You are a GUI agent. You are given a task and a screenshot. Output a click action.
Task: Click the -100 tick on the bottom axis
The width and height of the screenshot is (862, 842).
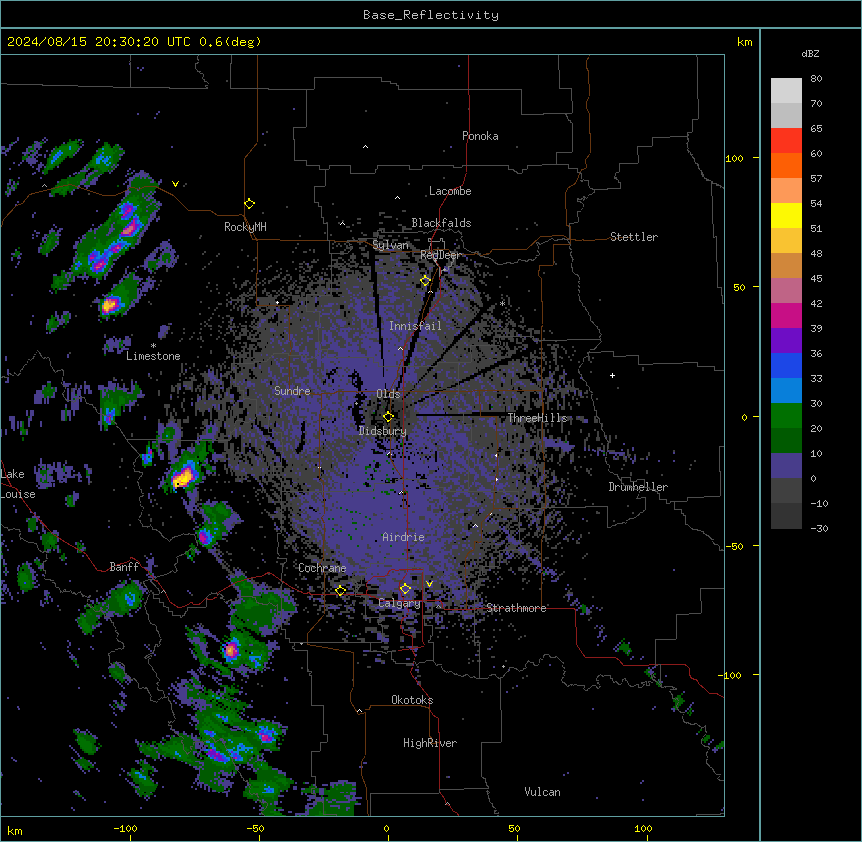pos(125,828)
